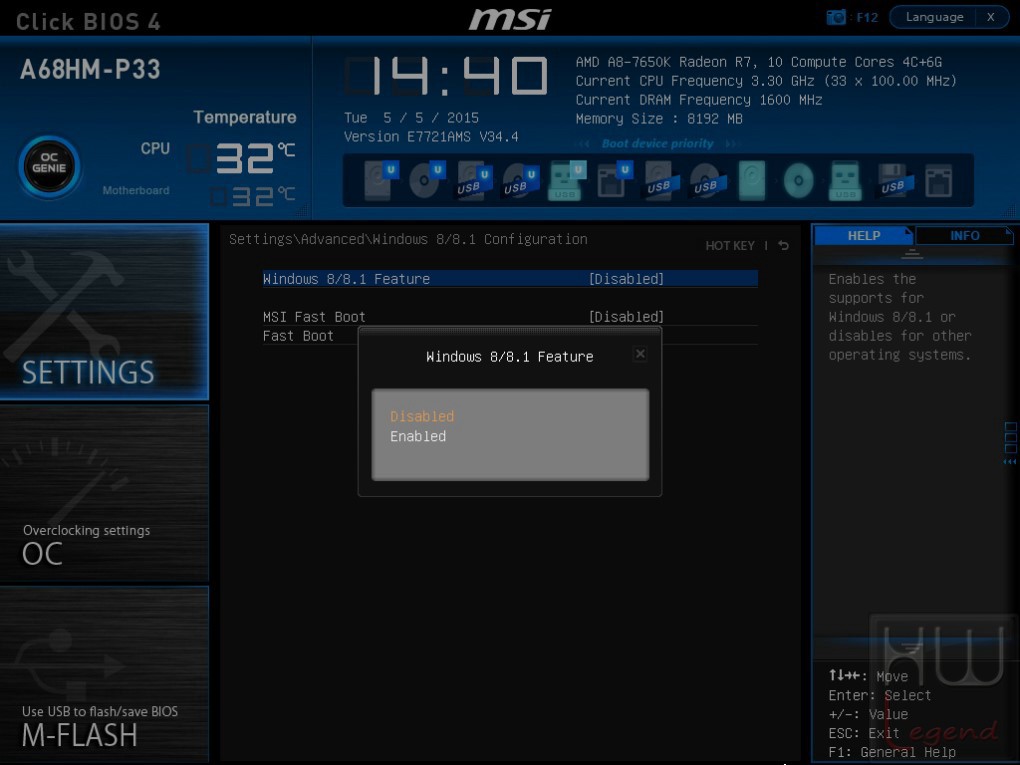Image resolution: width=1020 pixels, height=765 pixels.
Task: Click the Boot device priority label
Action: 658,143
